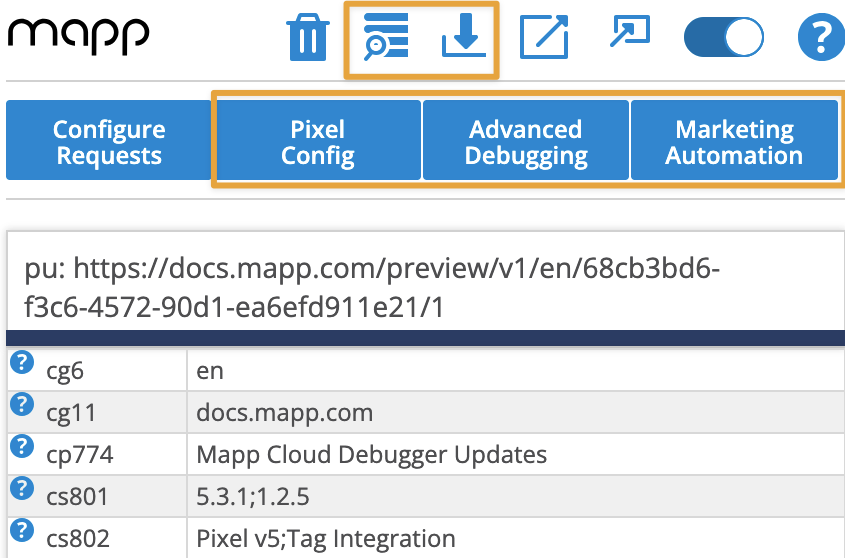Image resolution: width=845 pixels, height=558 pixels.
Task: Select the cs801 parameter name
Action: [x=78, y=497]
